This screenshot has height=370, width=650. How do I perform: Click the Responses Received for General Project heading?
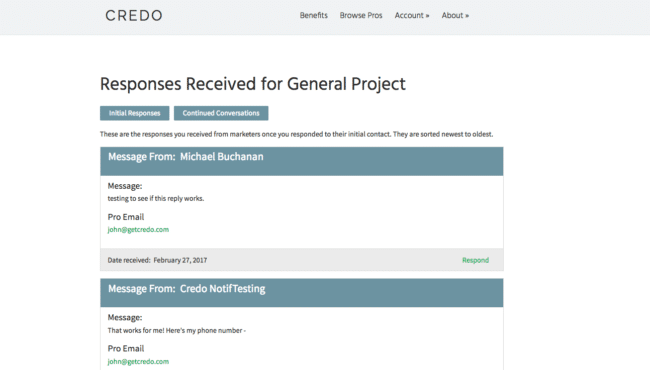pyautogui.click(x=252, y=84)
